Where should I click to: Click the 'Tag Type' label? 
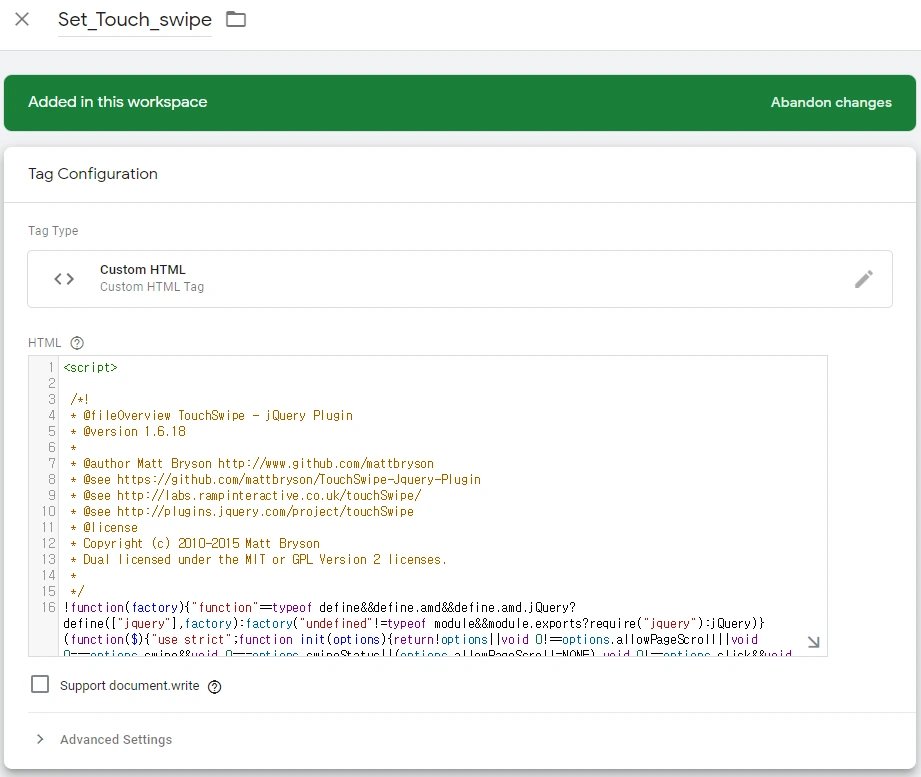[53, 231]
